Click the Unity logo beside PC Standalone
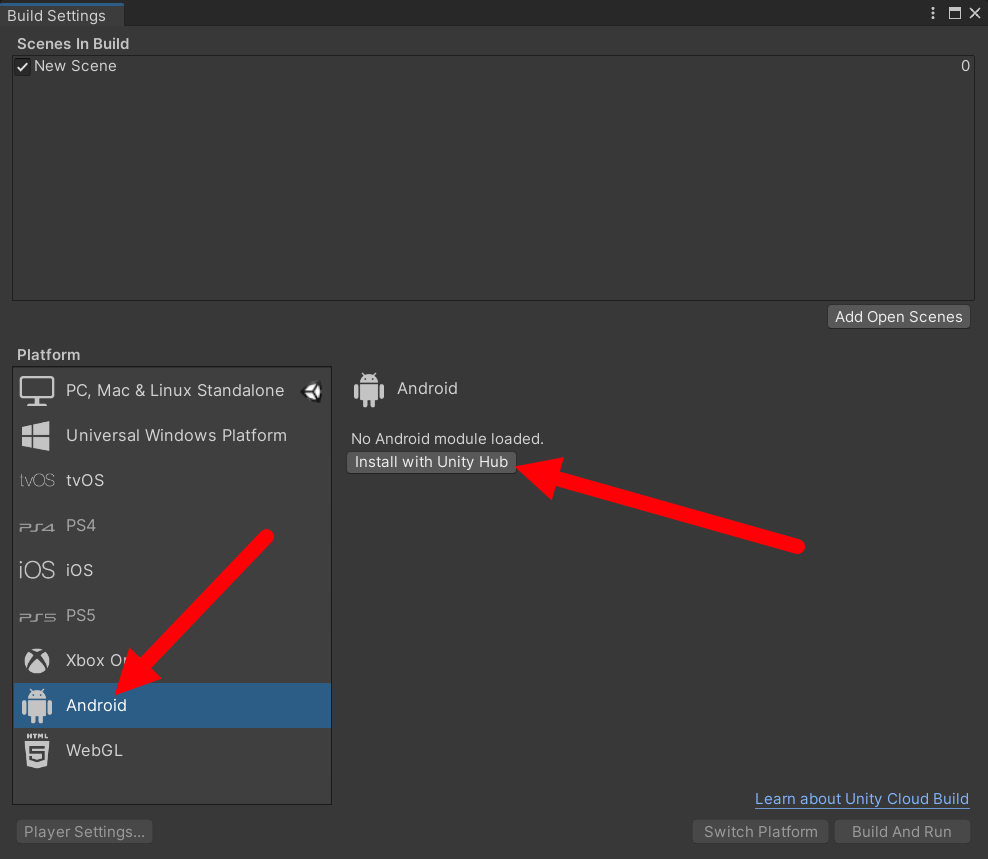 pyautogui.click(x=311, y=391)
